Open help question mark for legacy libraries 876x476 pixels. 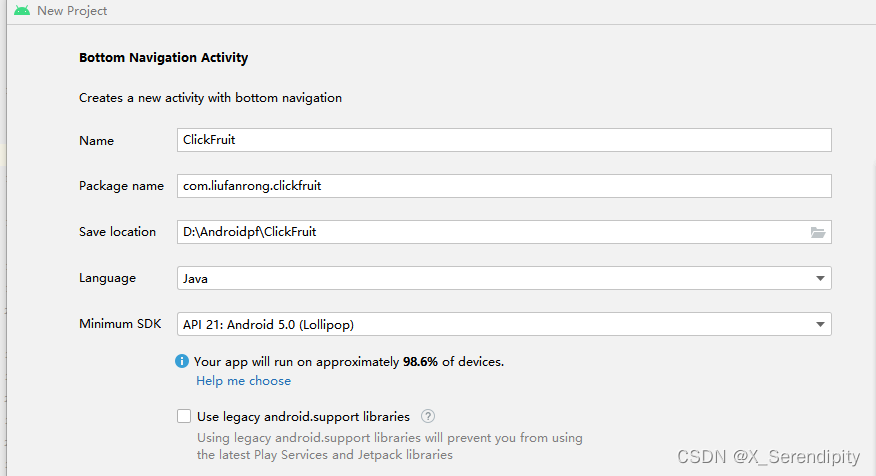pos(428,416)
